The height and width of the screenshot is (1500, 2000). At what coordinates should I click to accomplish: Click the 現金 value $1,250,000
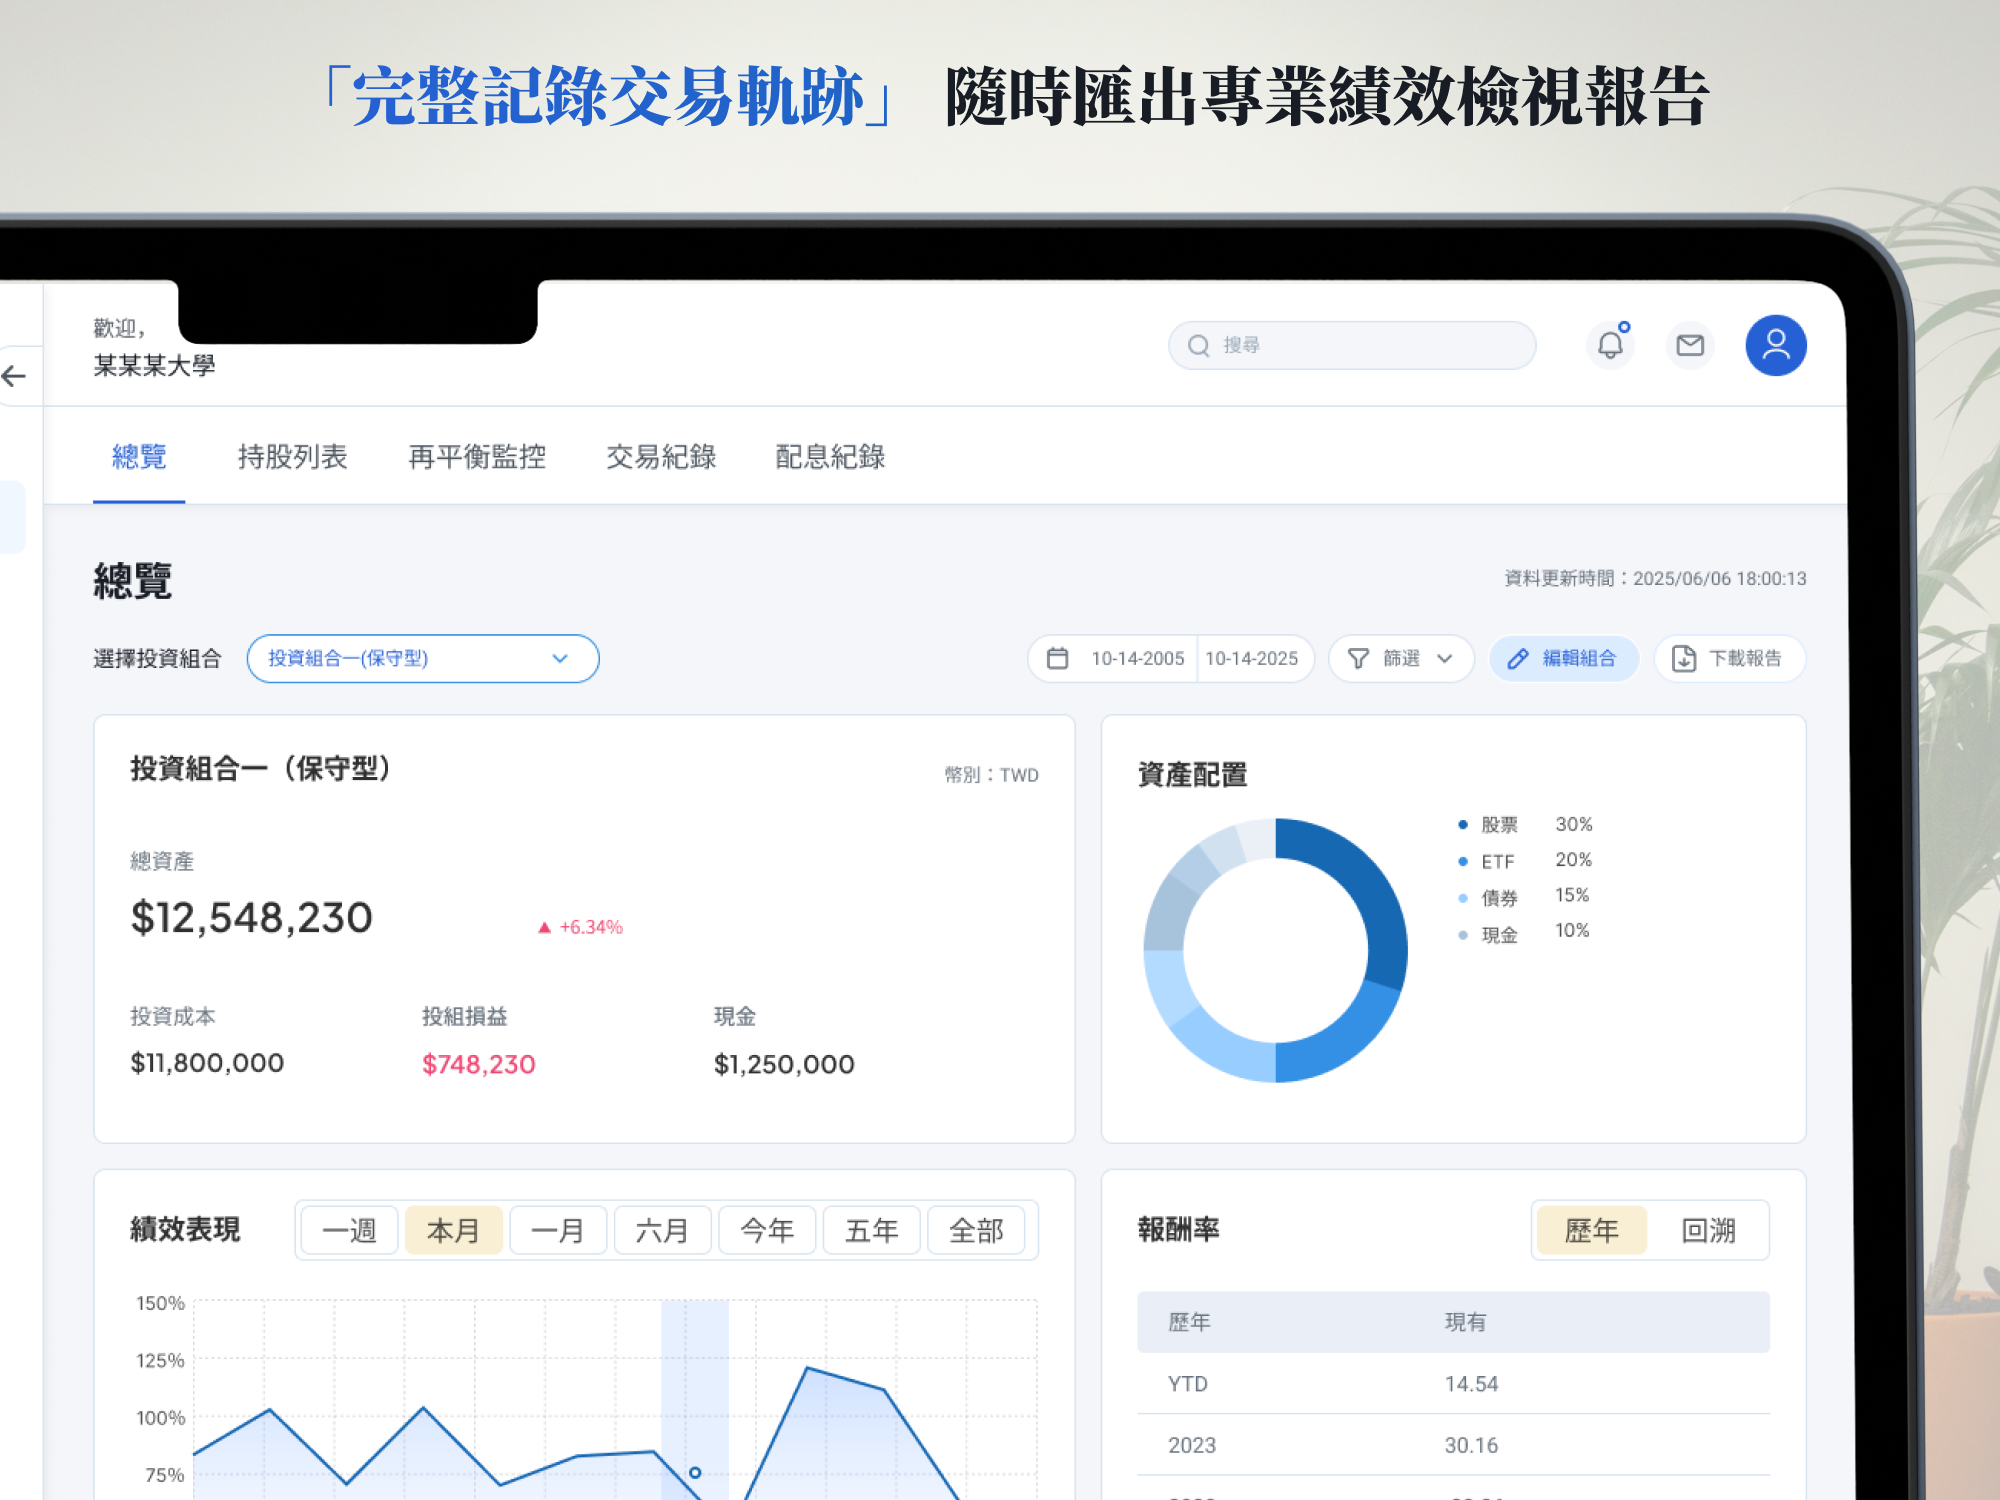784,1064
